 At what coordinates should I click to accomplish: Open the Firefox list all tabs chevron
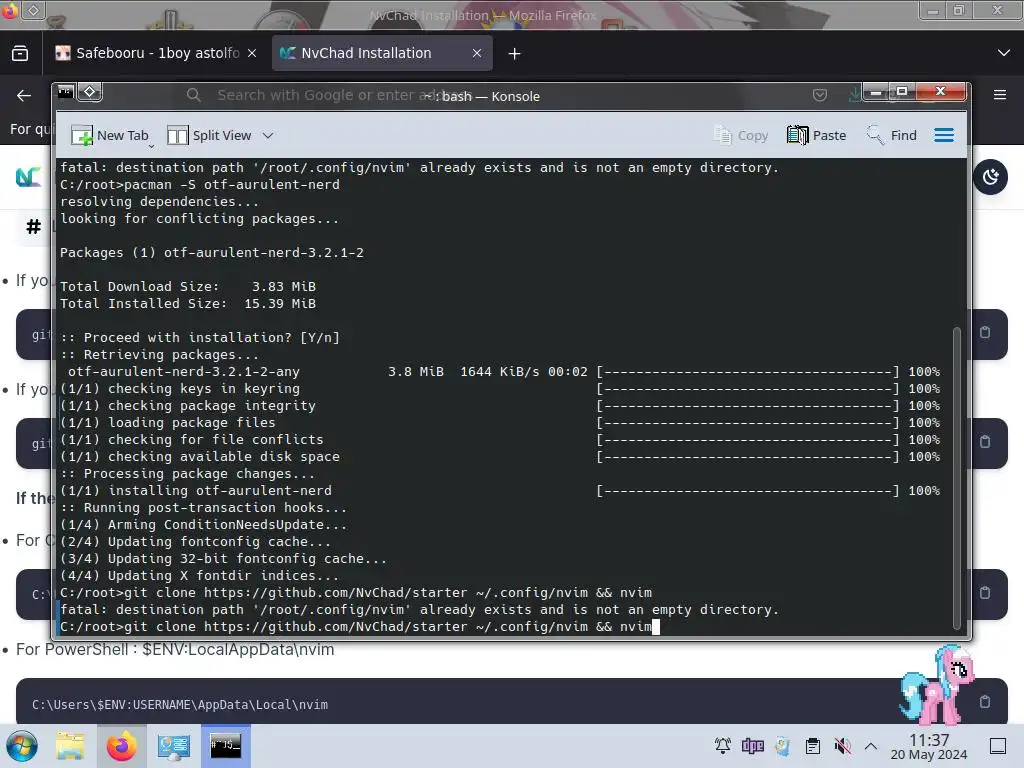click(x=1004, y=53)
